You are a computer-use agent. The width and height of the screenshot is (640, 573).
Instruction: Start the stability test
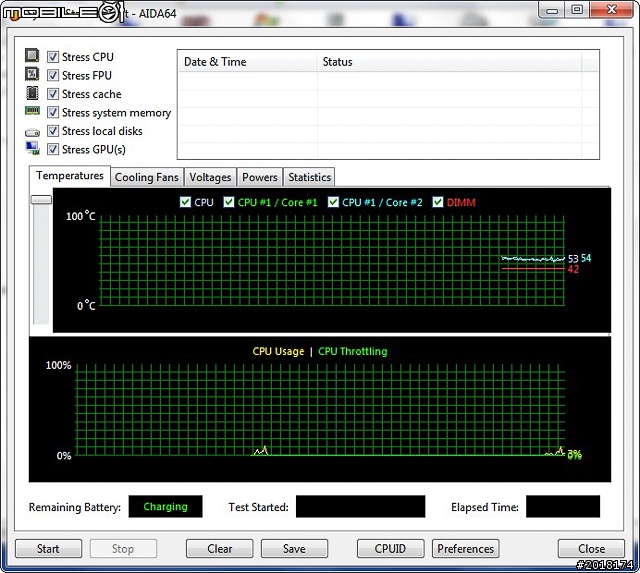tap(49, 549)
